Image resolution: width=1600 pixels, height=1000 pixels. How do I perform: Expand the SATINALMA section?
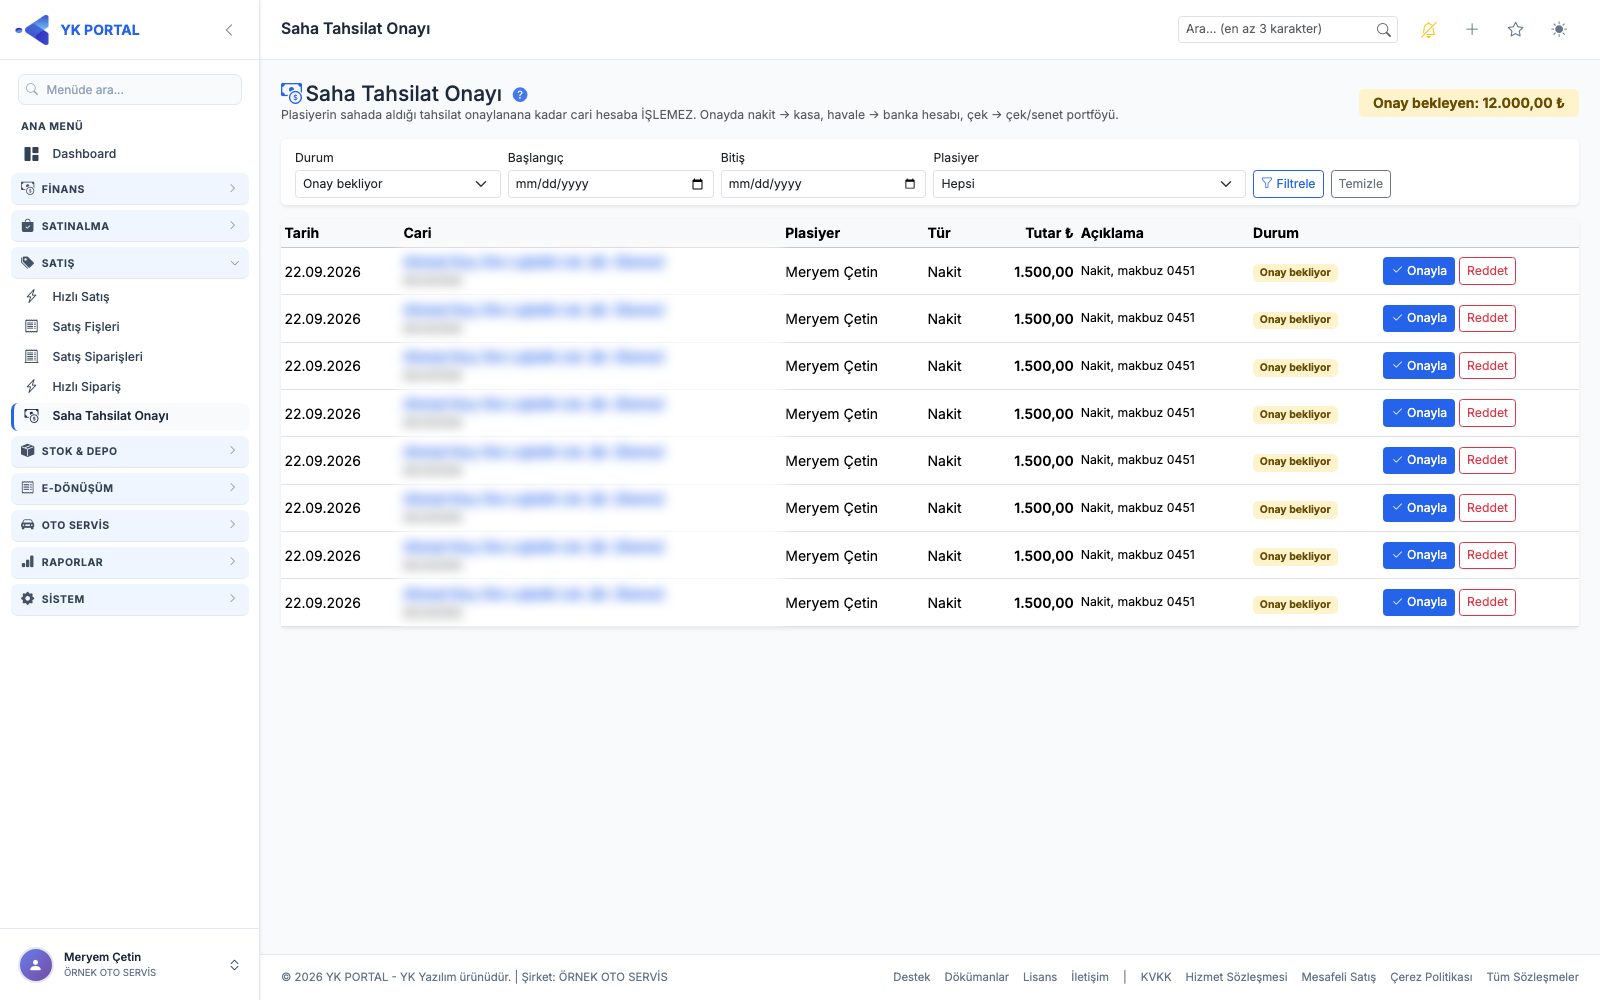130,226
